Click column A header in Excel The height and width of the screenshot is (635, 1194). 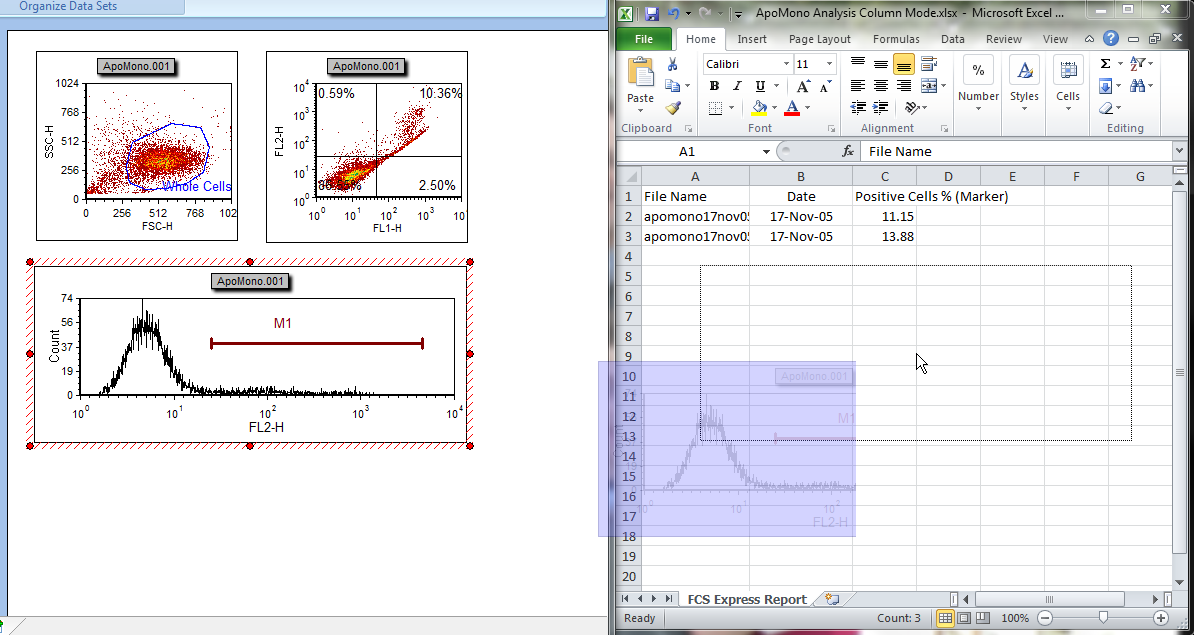(x=694, y=177)
